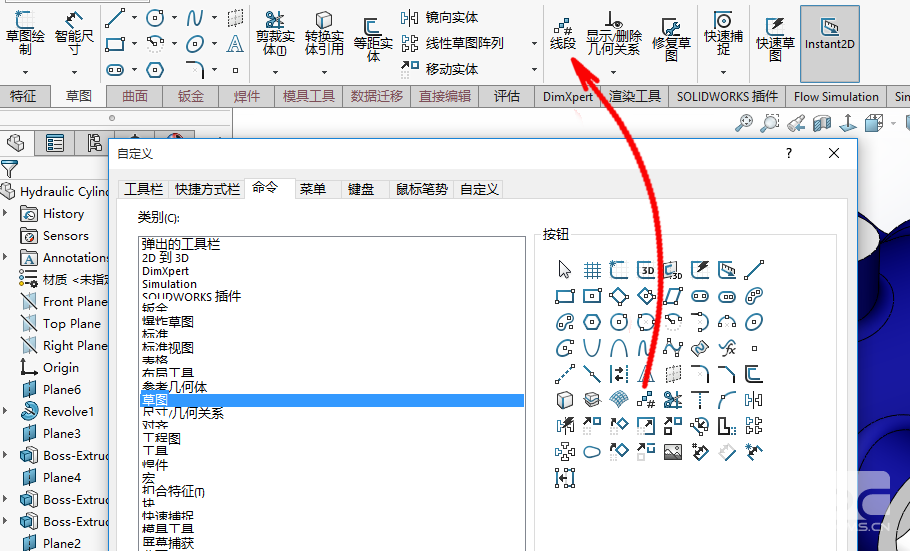Select the Select cursor icon in dialog grid
This screenshot has width=910, height=551.
point(565,270)
